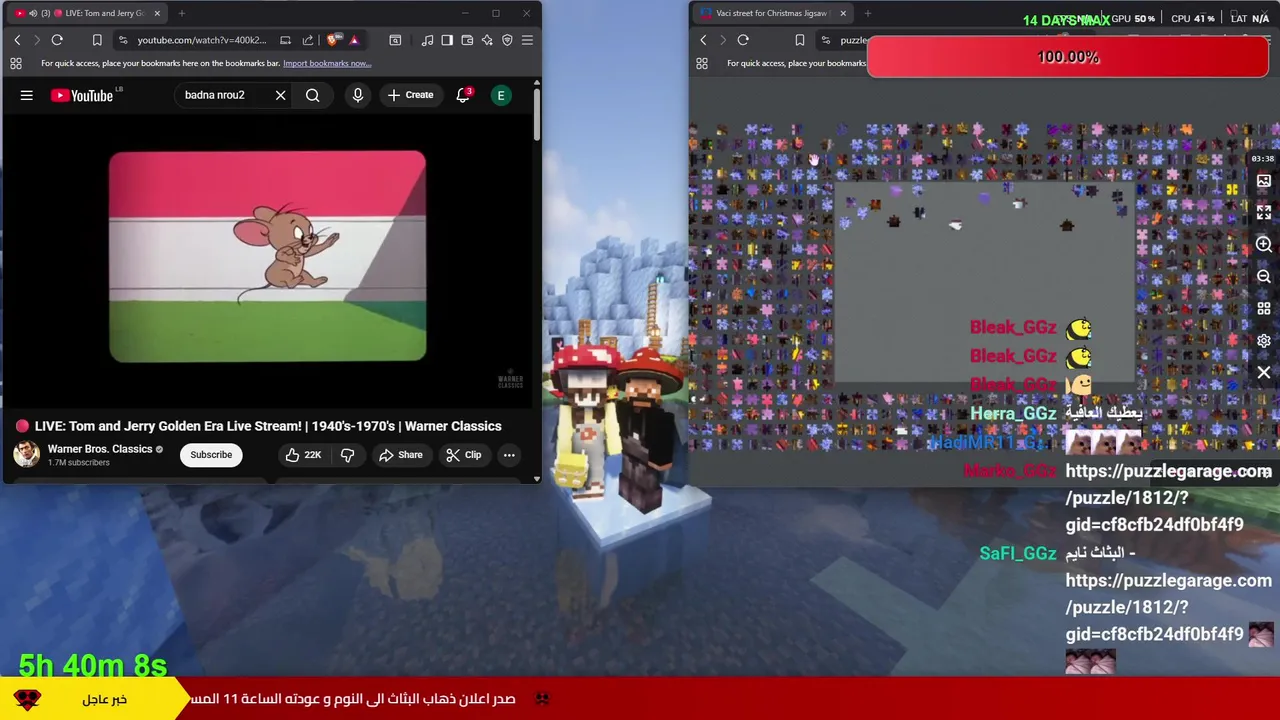1280x720 pixels.
Task: Click the Clip button
Action: click(x=463, y=455)
